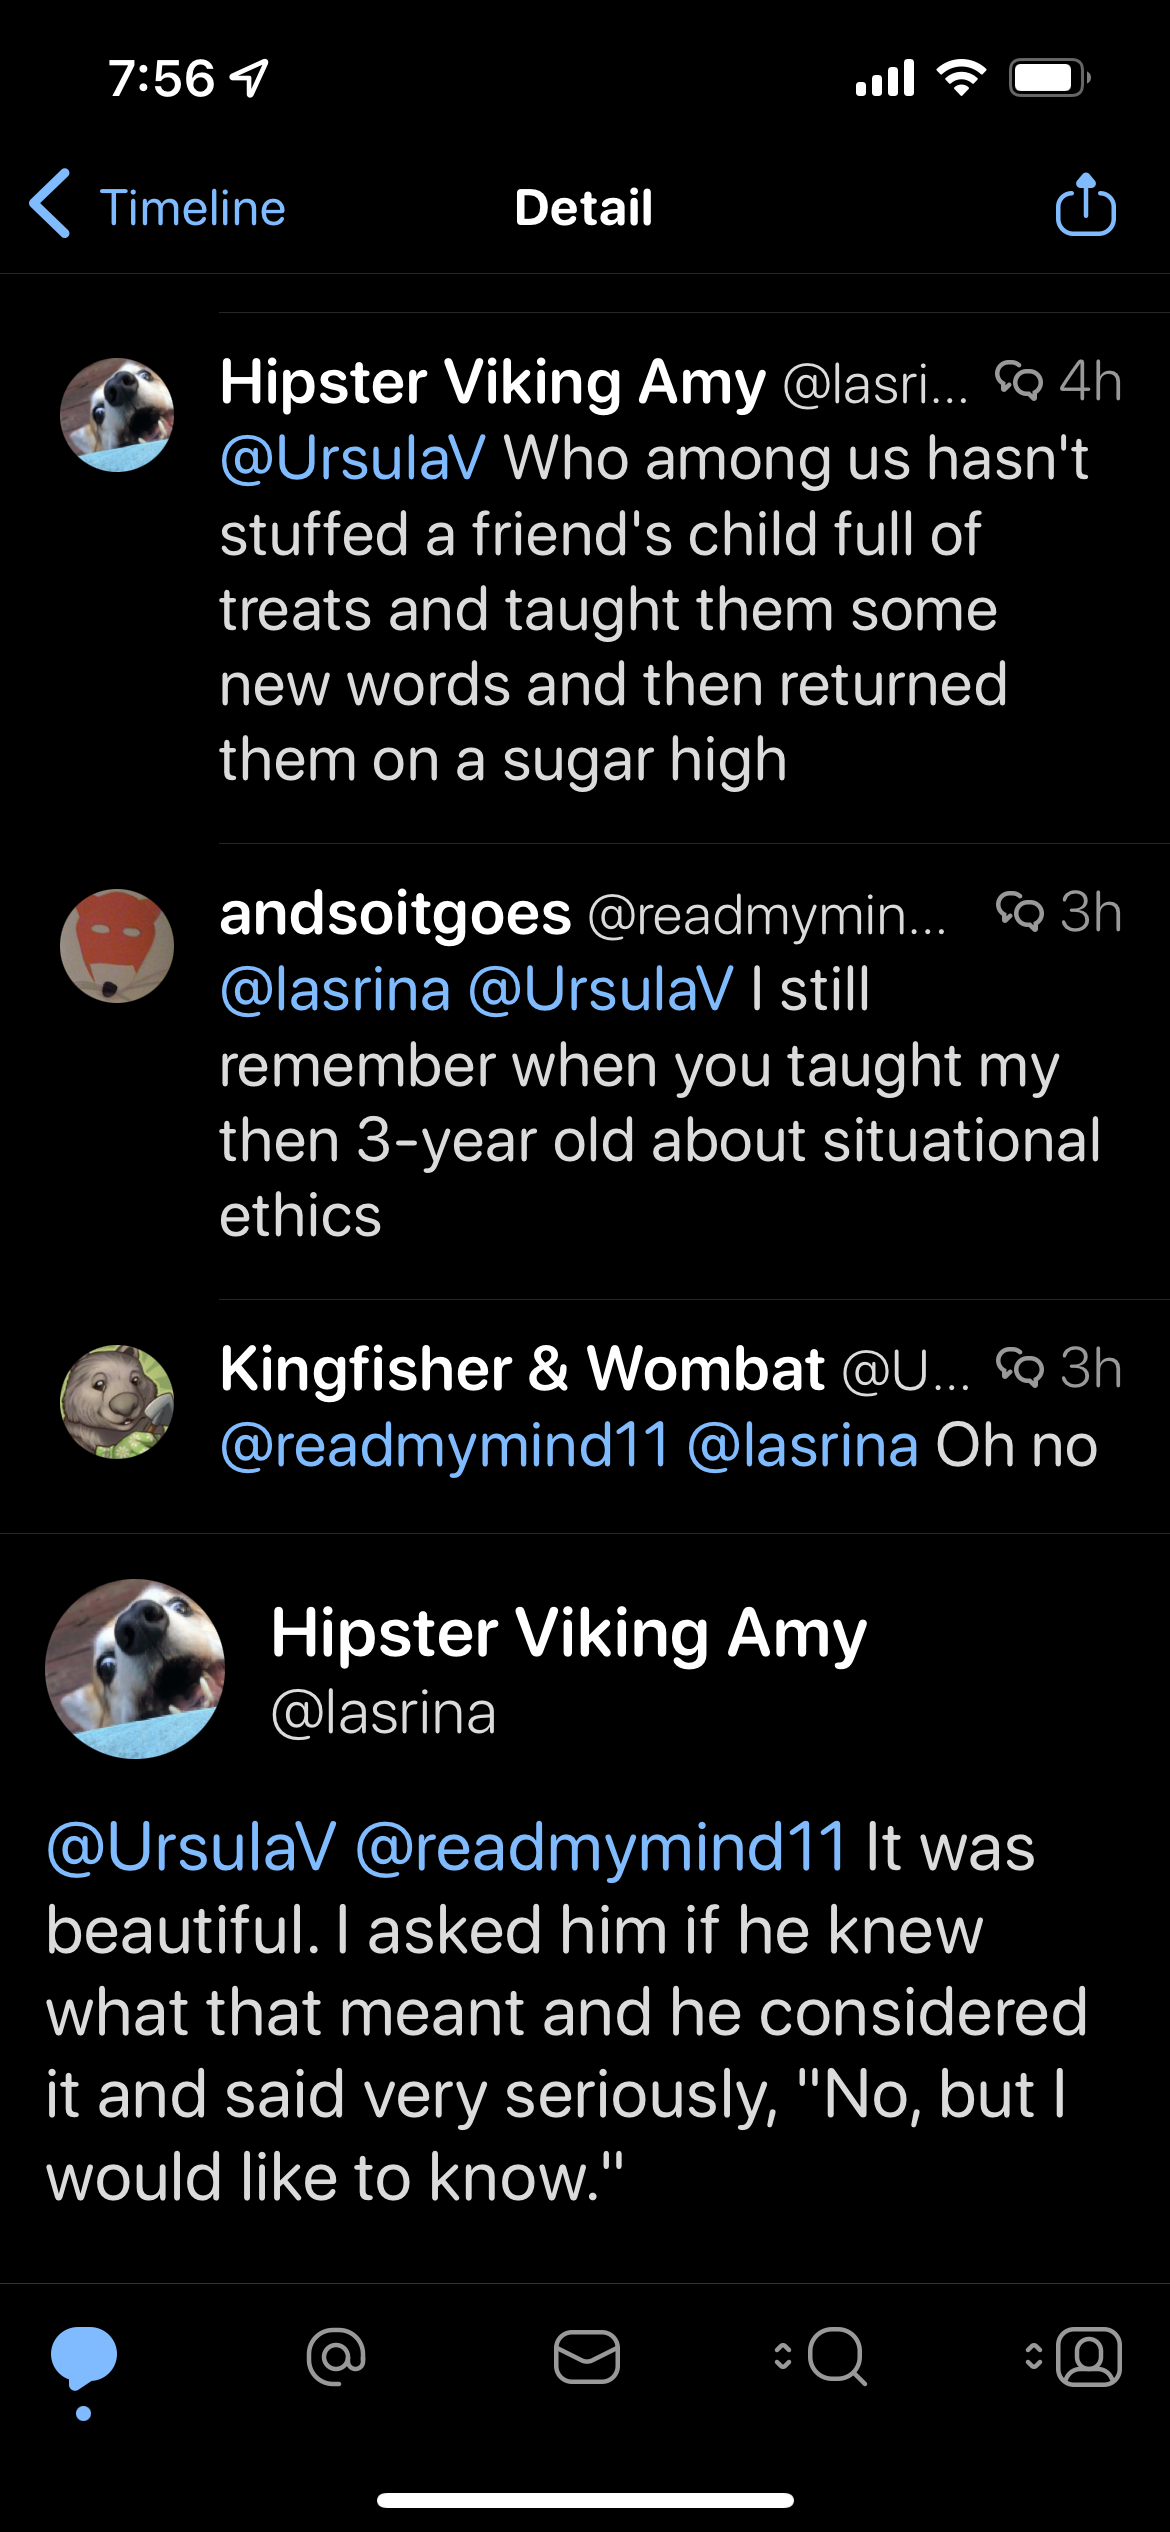Tap the conversation icon on Kingfisher & Wombat's tweet
The height and width of the screenshot is (2532, 1170).
1020,1367
